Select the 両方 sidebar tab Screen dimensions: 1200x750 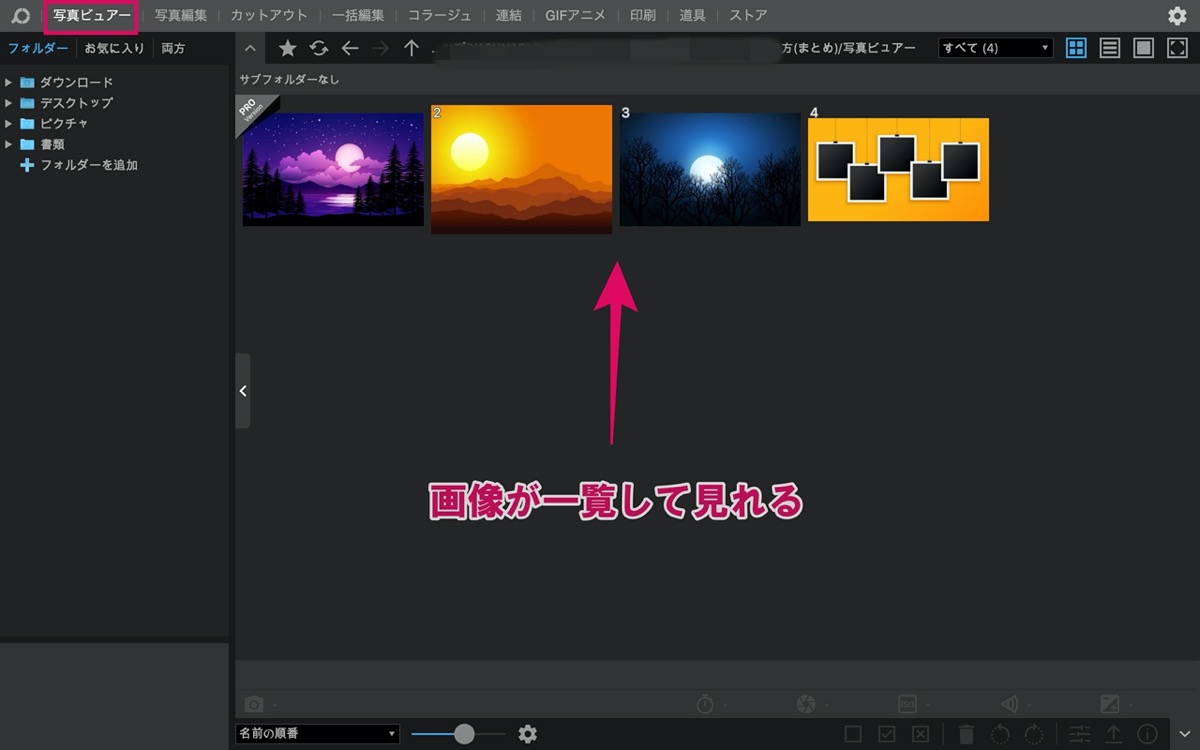coord(173,48)
